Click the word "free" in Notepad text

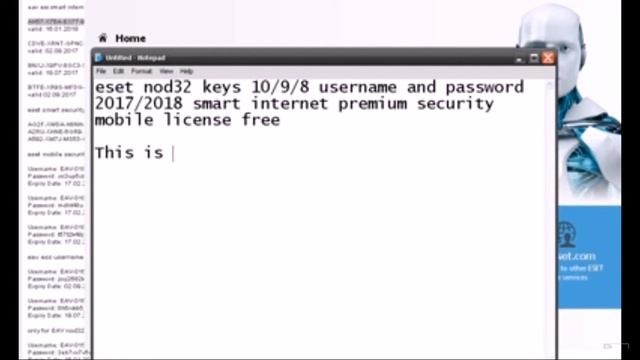pyautogui.click(x=261, y=120)
